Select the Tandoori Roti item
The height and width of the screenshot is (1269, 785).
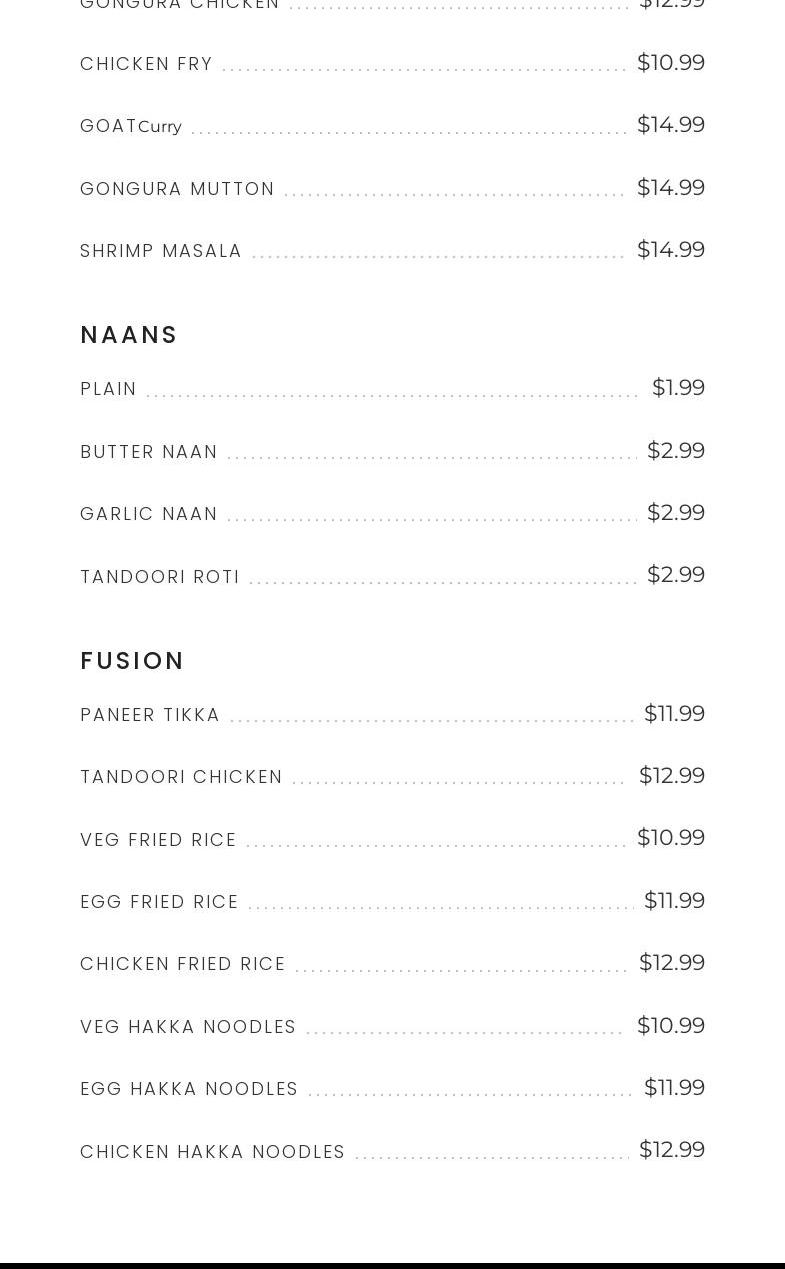[x=160, y=577]
